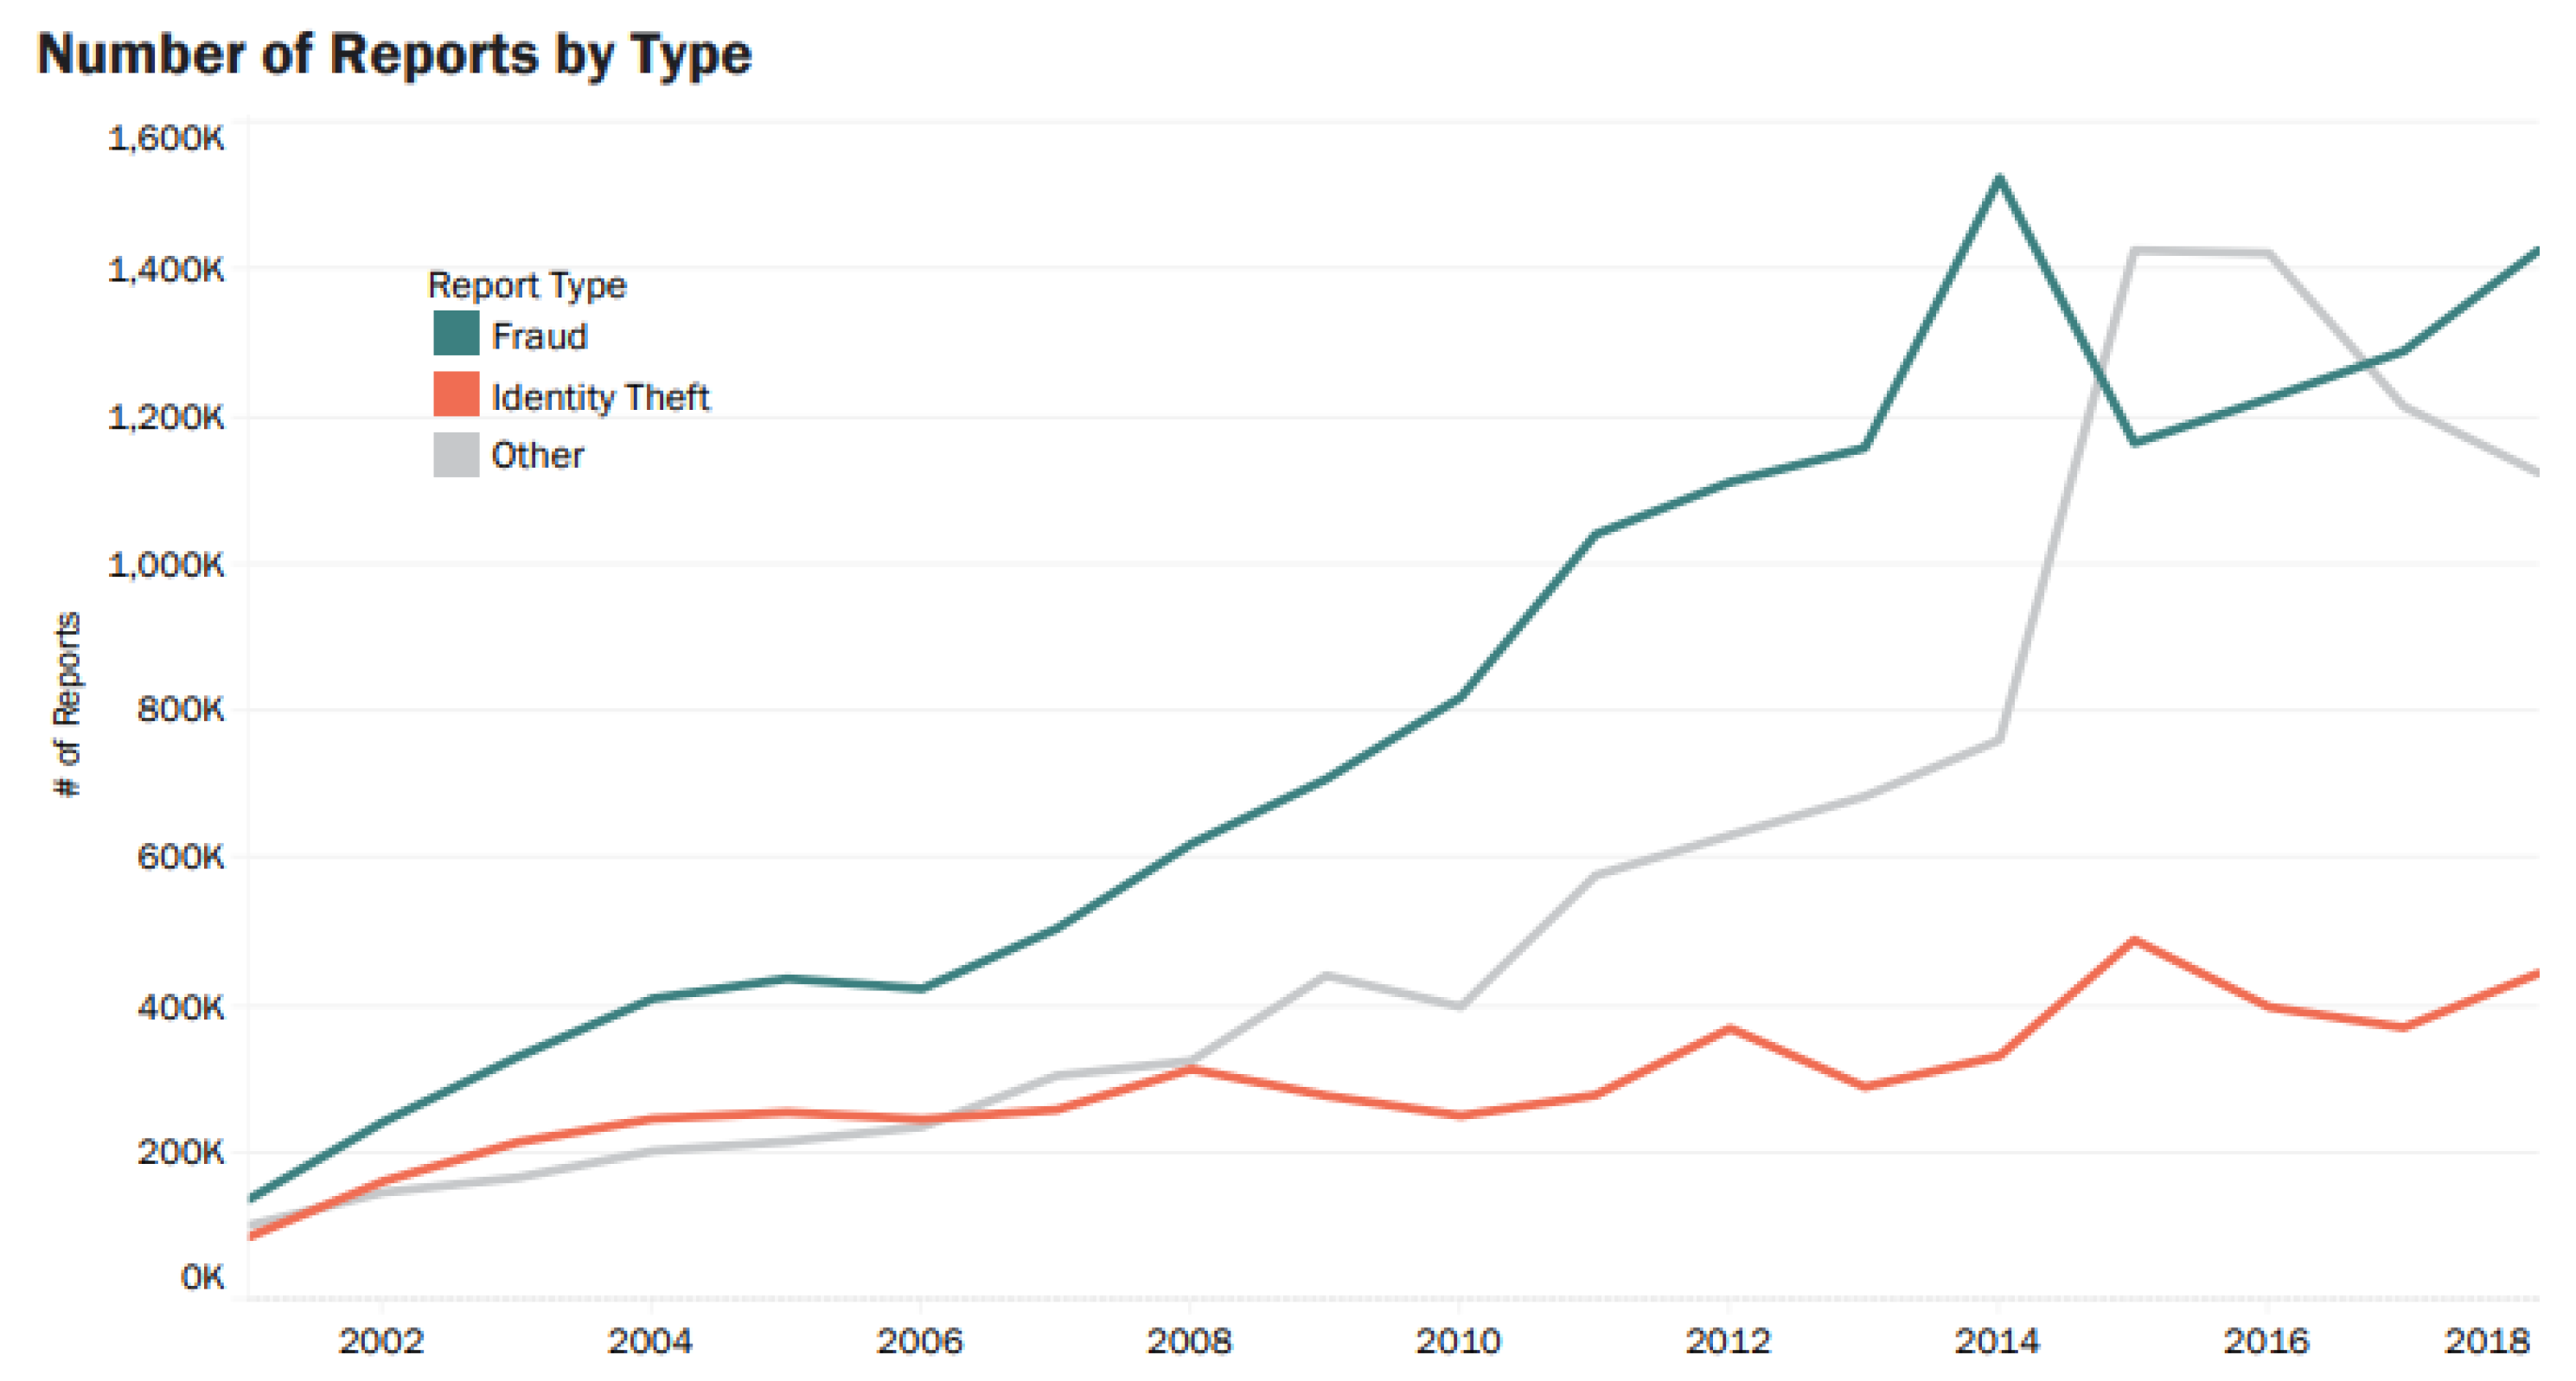Click the Other gray legend swatch
The image size is (2576, 1381).
[x=456, y=455]
